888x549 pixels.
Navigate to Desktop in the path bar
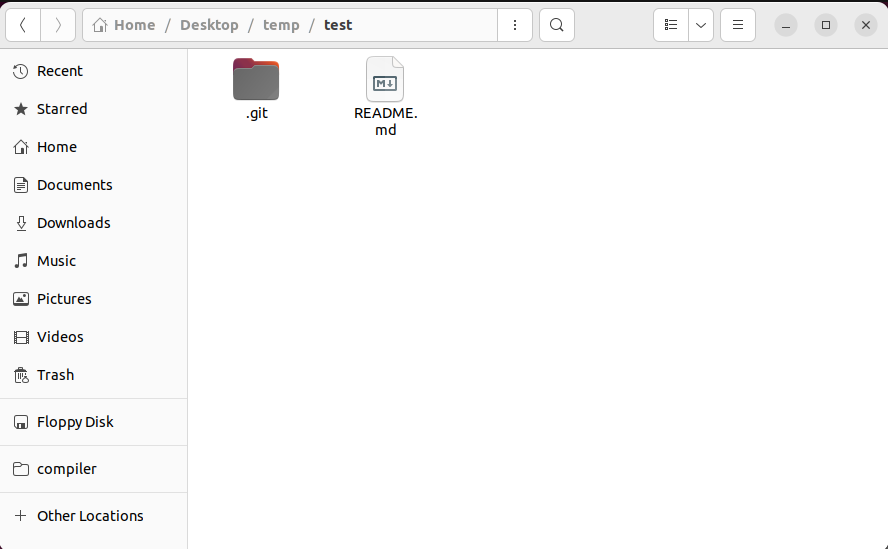point(209,25)
